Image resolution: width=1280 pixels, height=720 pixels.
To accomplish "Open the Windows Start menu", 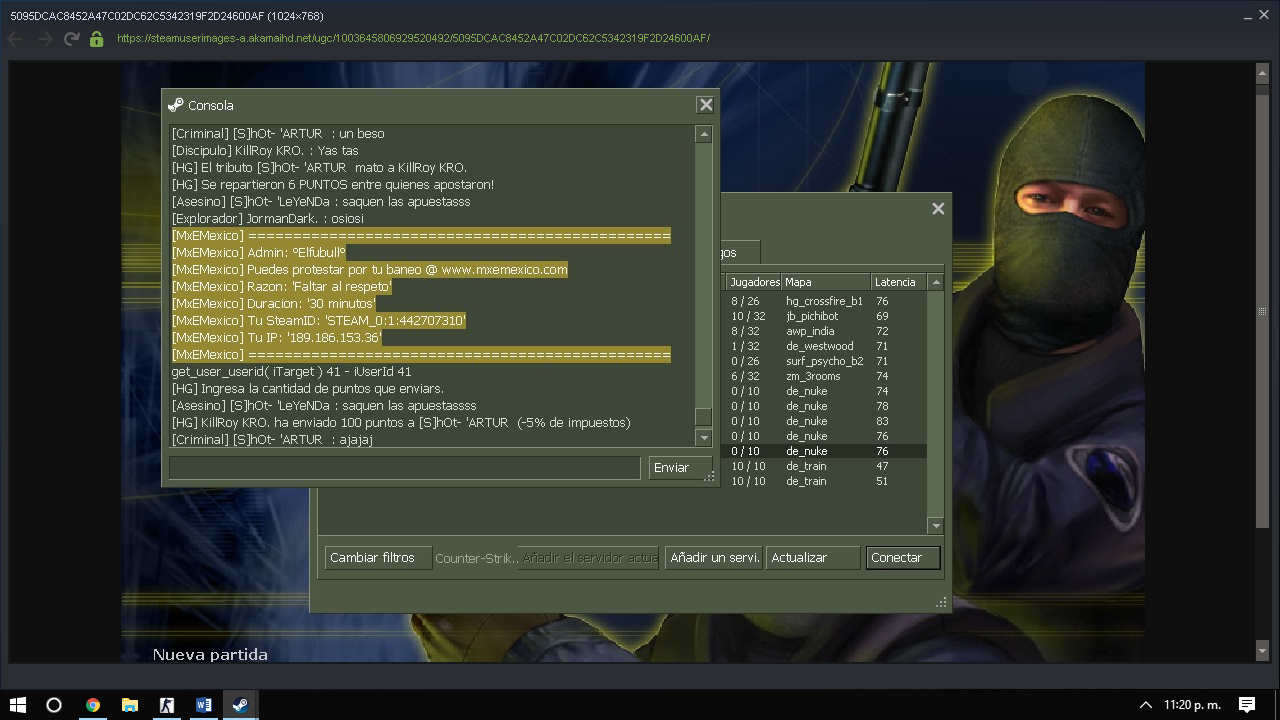I will pos(18,704).
